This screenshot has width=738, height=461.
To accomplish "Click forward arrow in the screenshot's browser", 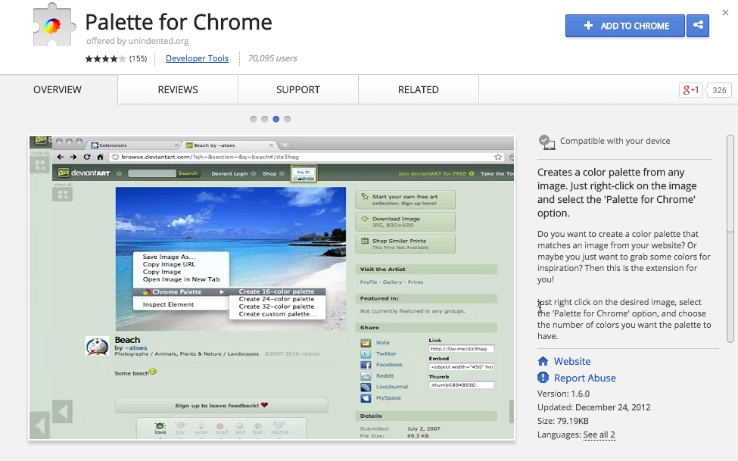I will (x=73, y=157).
